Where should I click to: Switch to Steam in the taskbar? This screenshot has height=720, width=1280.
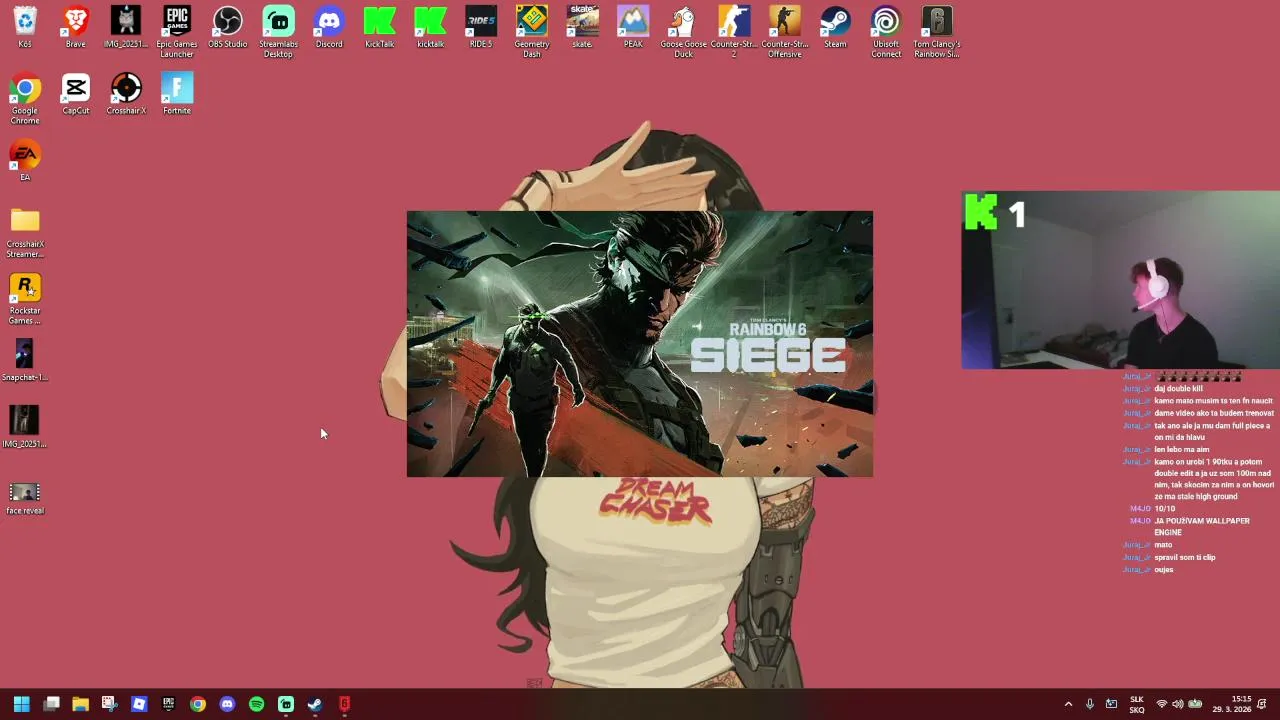click(315, 704)
